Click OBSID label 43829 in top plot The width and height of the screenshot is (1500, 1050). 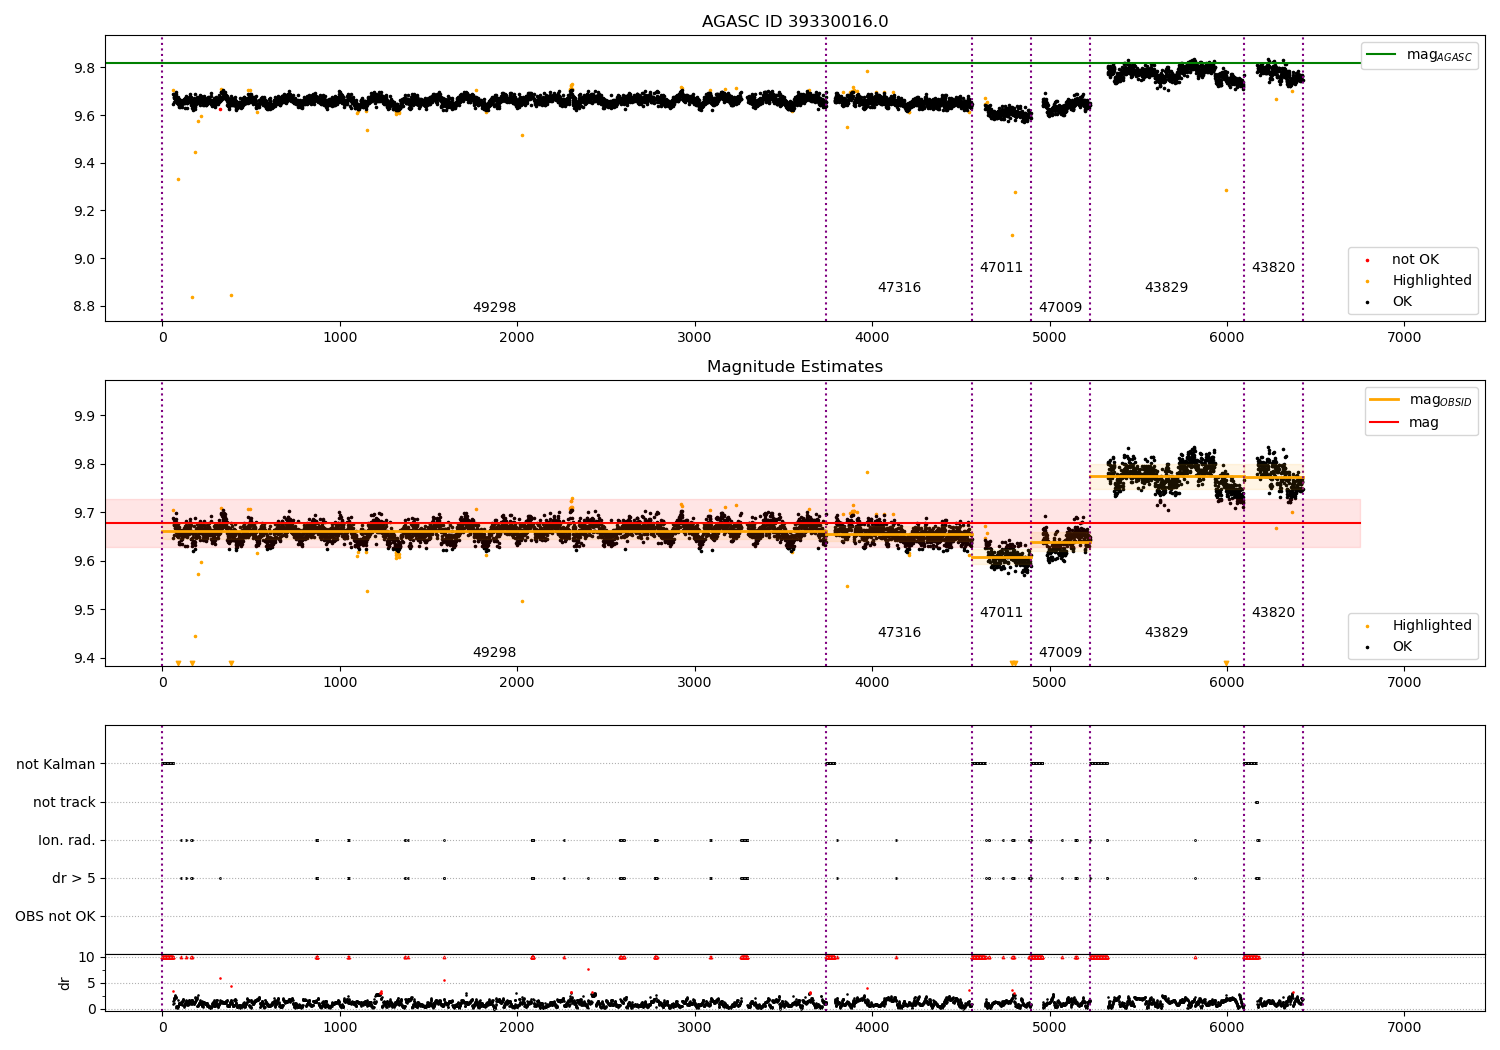(x=1166, y=288)
